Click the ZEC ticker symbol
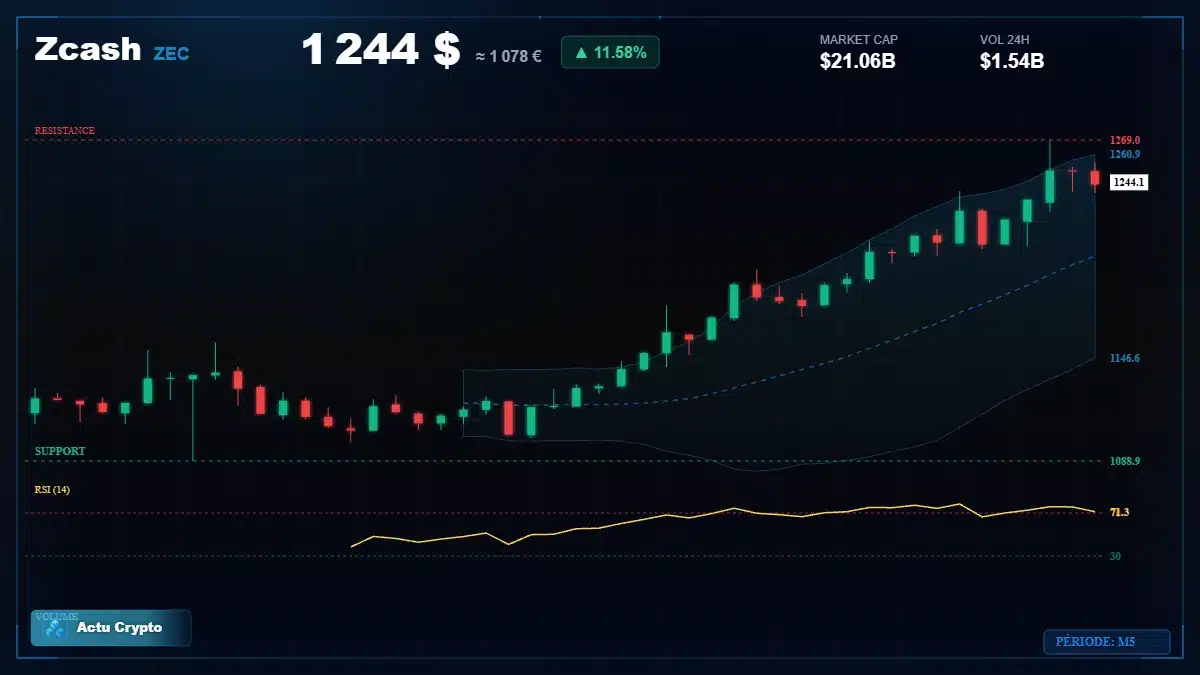1200x675 pixels. 171,54
